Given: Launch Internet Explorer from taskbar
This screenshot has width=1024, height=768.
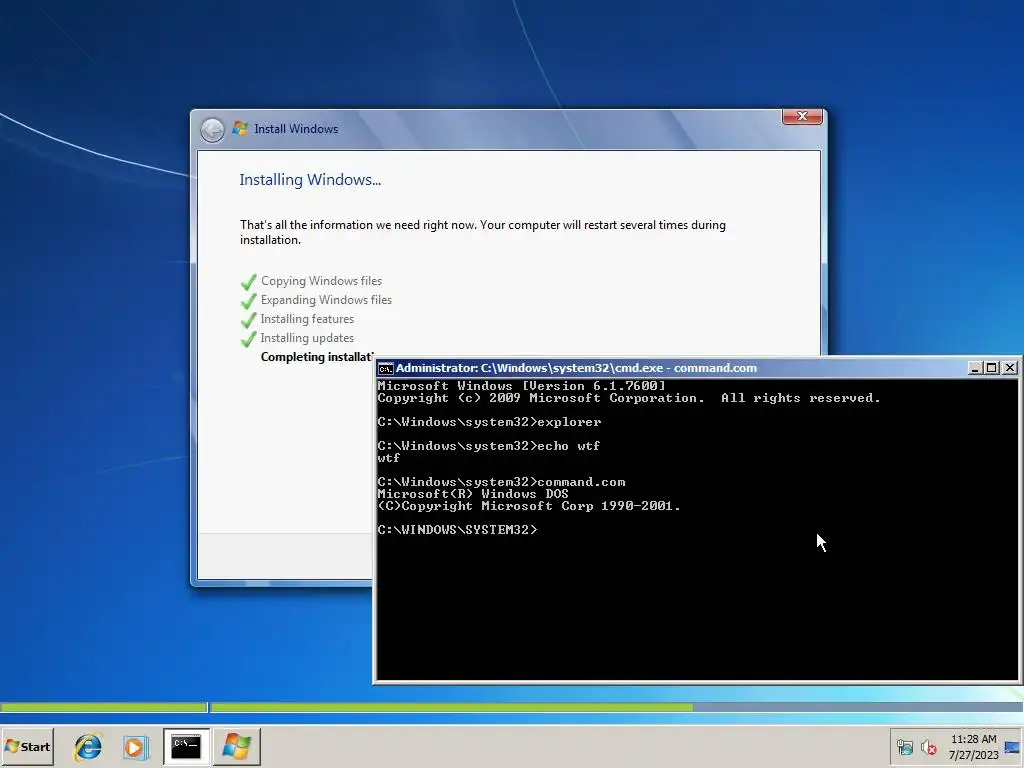Looking at the screenshot, I should (88, 746).
